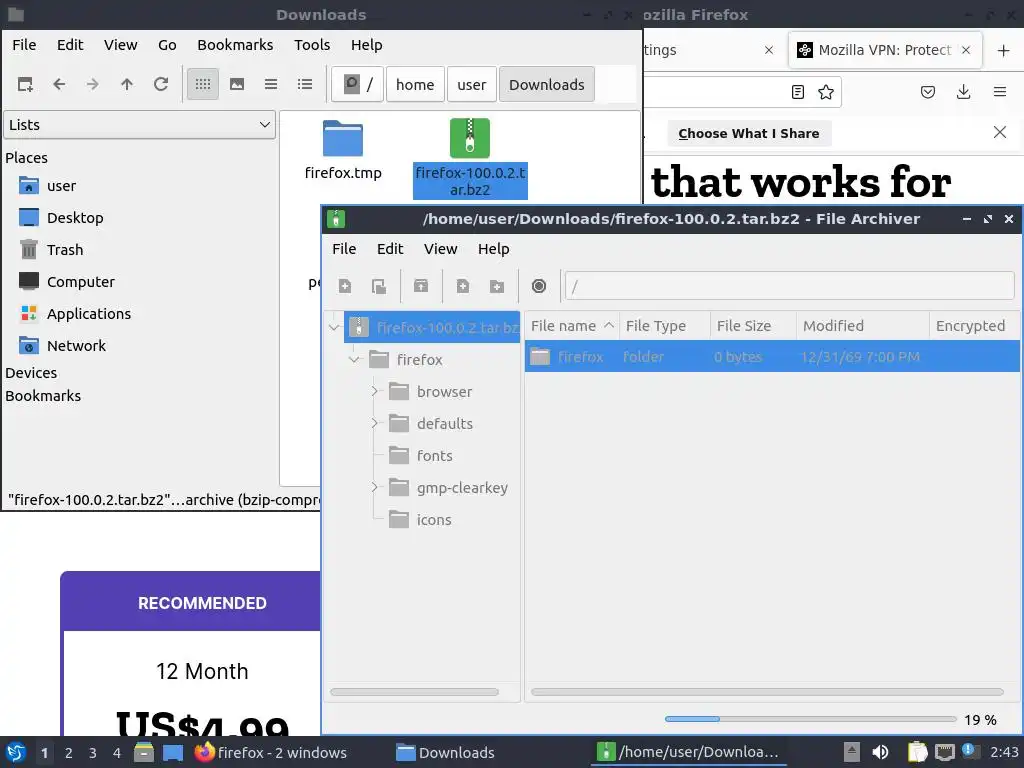Click Open archive icon in File Archiver toolbar

(x=379, y=286)
